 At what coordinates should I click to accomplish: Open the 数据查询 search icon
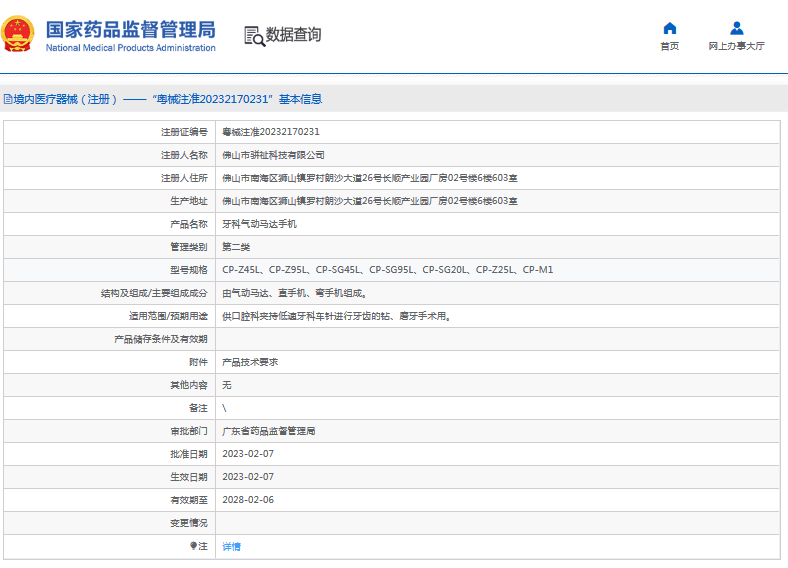pyautogui.click(x=254, y=36)
